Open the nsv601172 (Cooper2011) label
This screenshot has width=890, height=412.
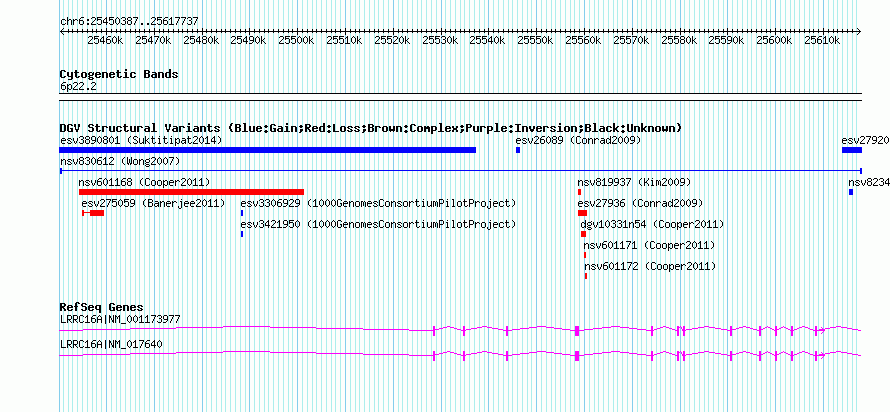(x=650, y=266)
